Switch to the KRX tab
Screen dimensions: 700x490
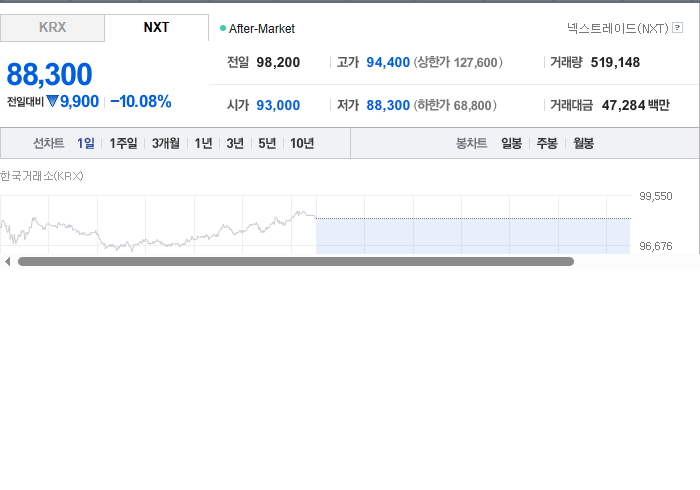(x=52, y=28)
